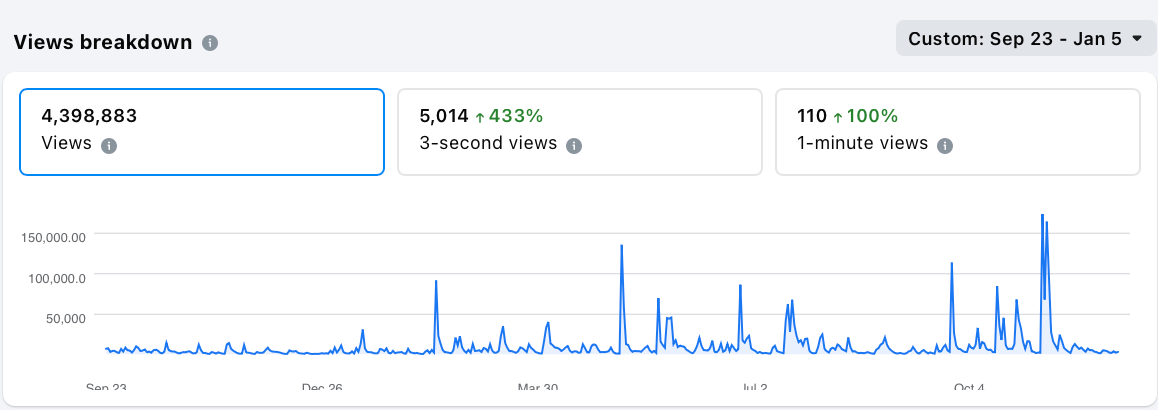Click the tallest spike in the views chart
Viewport: 1158px width, 410px height.
tap(1042, 217)
